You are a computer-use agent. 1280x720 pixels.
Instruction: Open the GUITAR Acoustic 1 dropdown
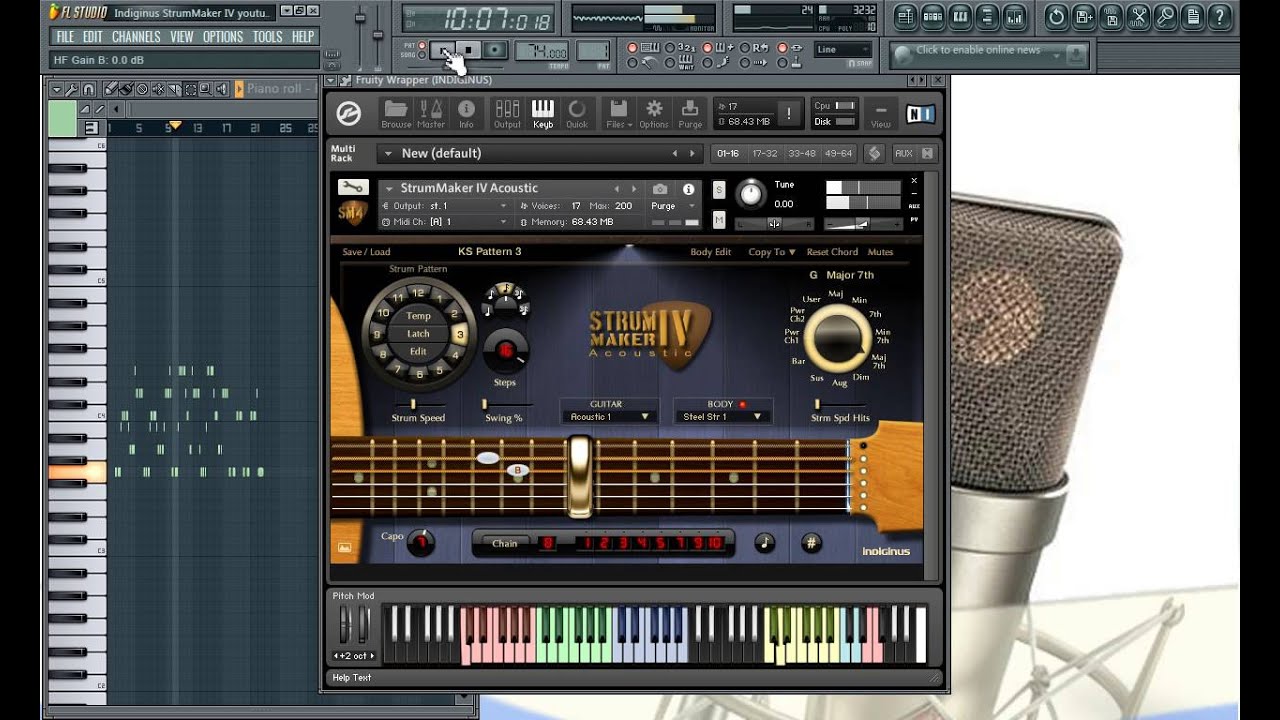(608, 416)
